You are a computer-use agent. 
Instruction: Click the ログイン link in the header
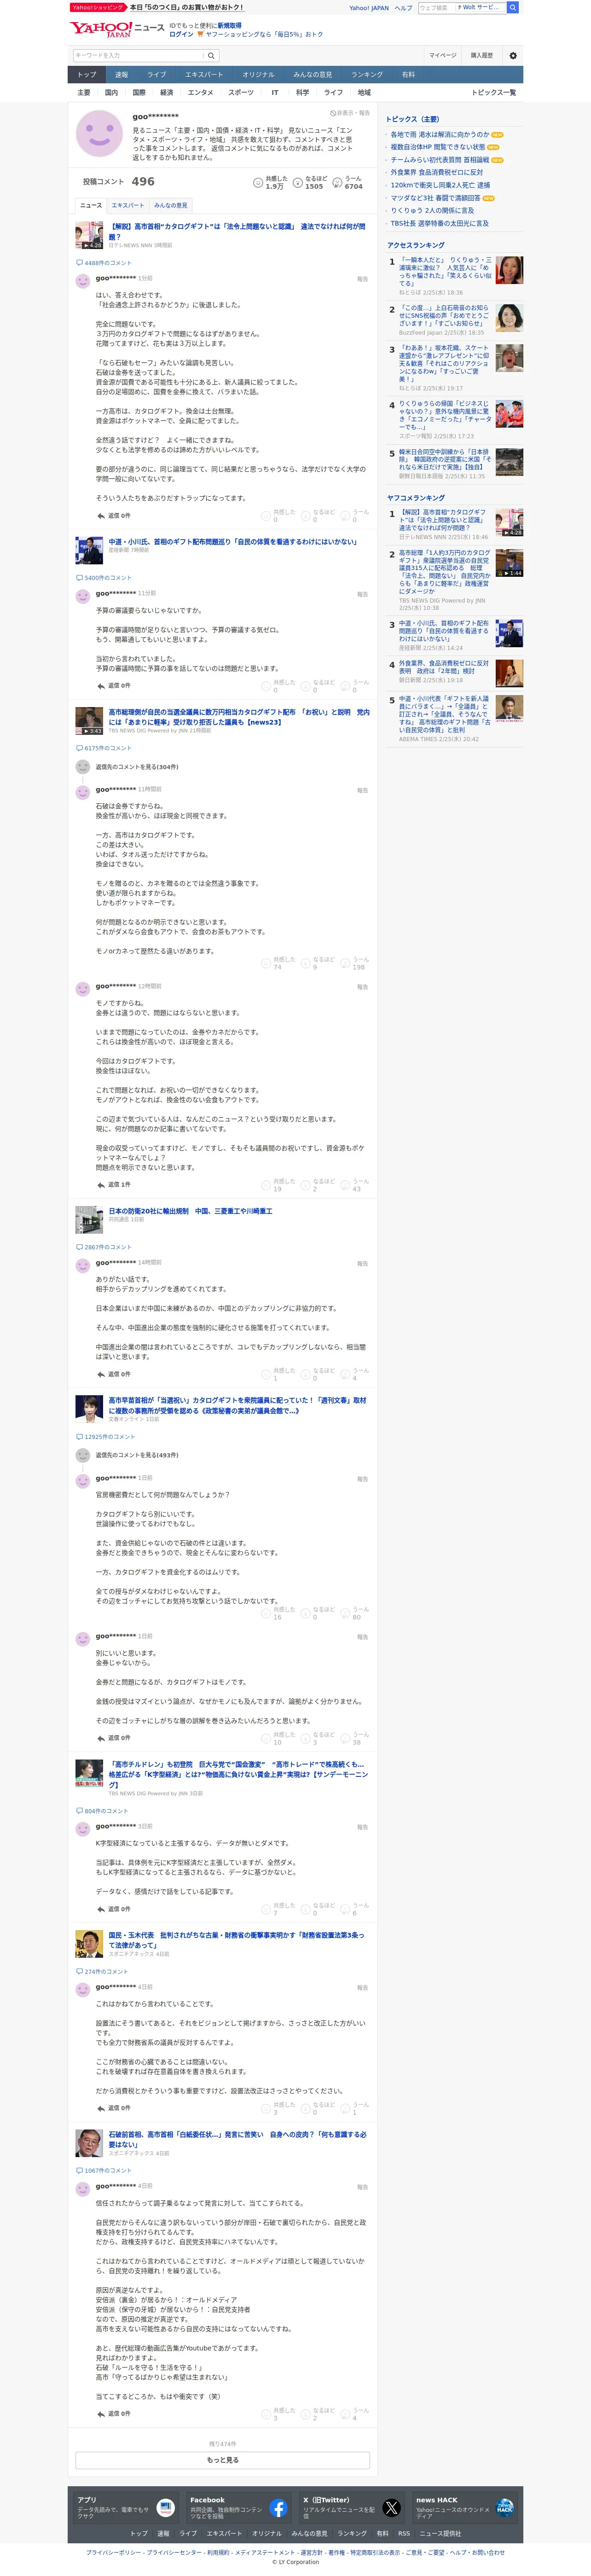pos(181,34)
